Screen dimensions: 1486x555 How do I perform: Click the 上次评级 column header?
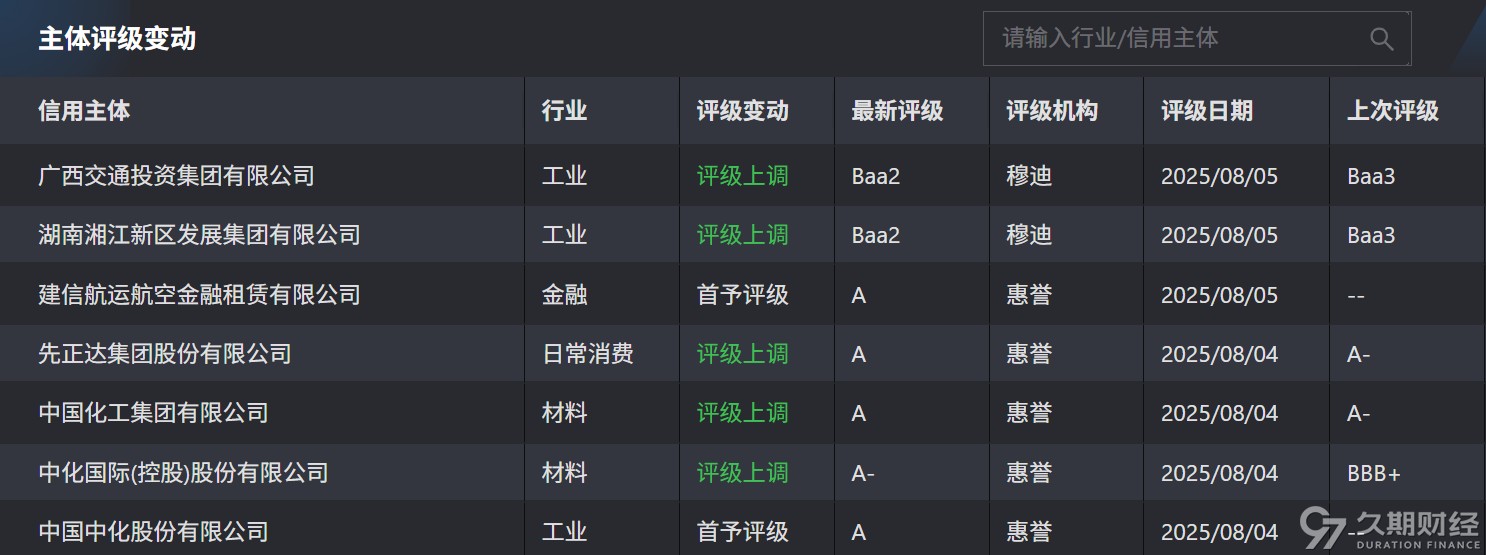click(x=1392, y=111)
